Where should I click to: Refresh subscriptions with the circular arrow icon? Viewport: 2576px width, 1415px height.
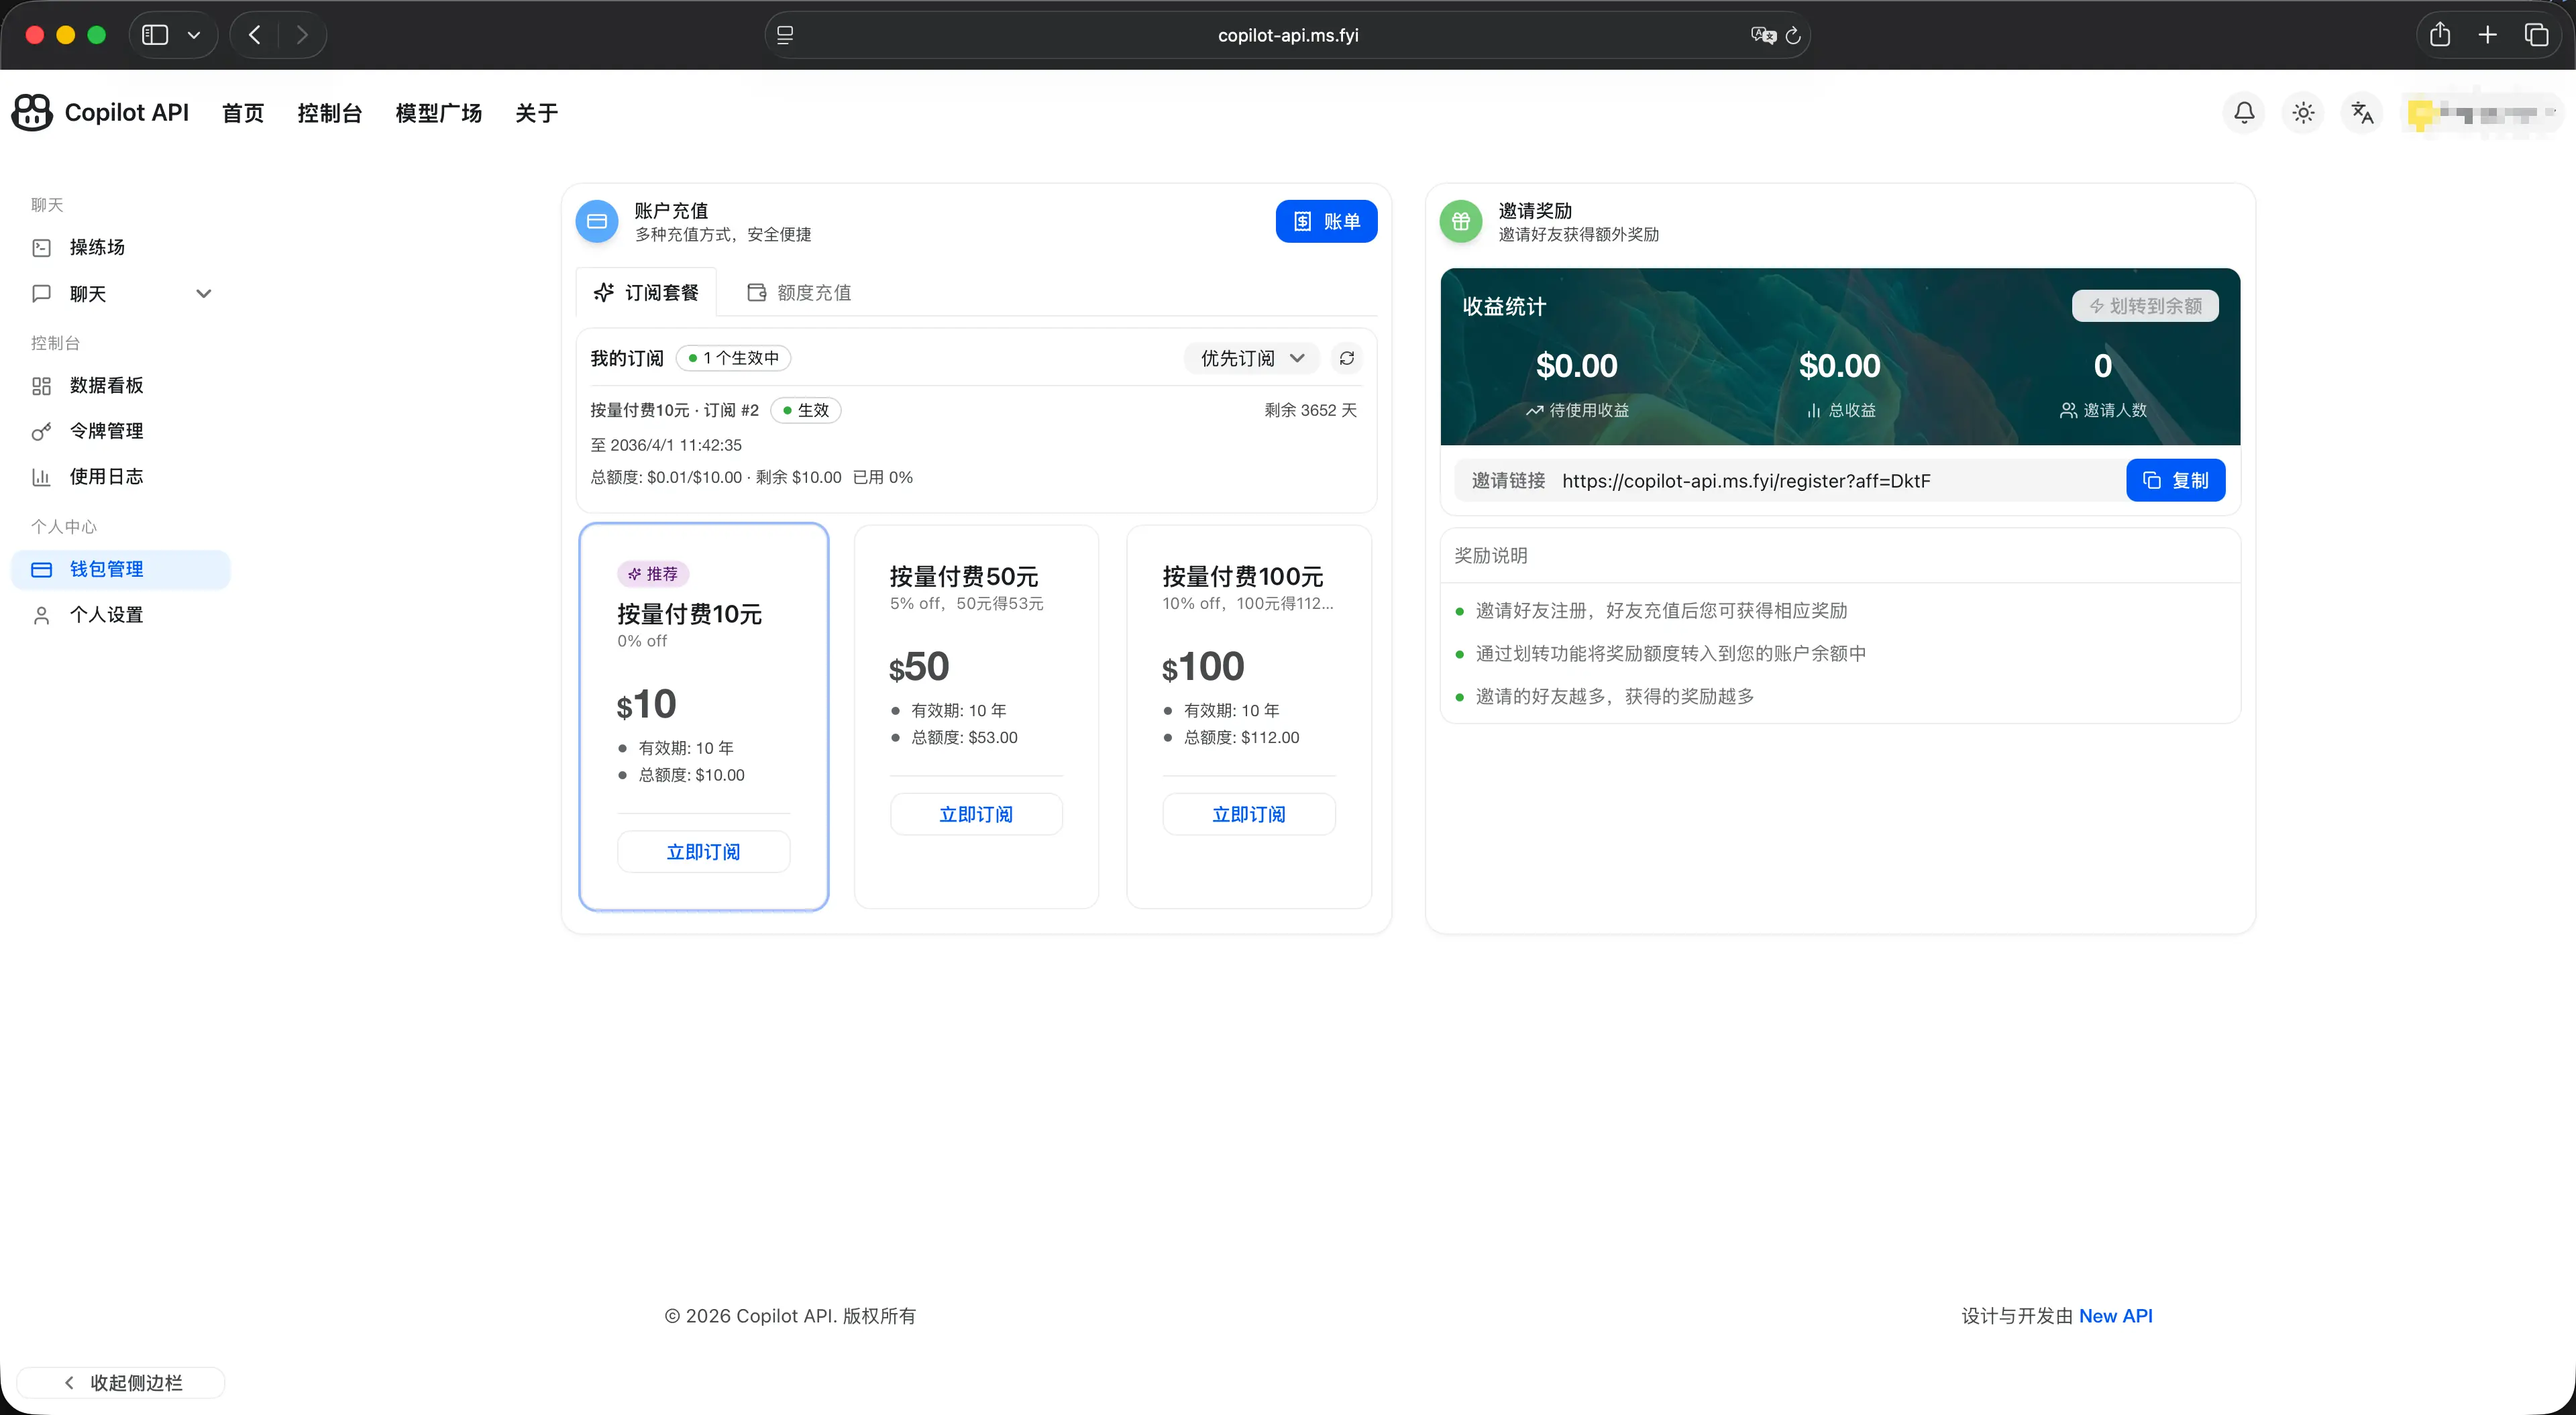click(1347, 357)
